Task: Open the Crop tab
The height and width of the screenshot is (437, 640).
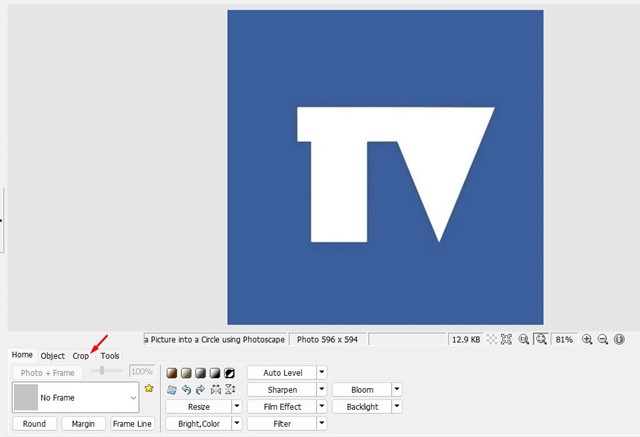Action: pos(80,356)
